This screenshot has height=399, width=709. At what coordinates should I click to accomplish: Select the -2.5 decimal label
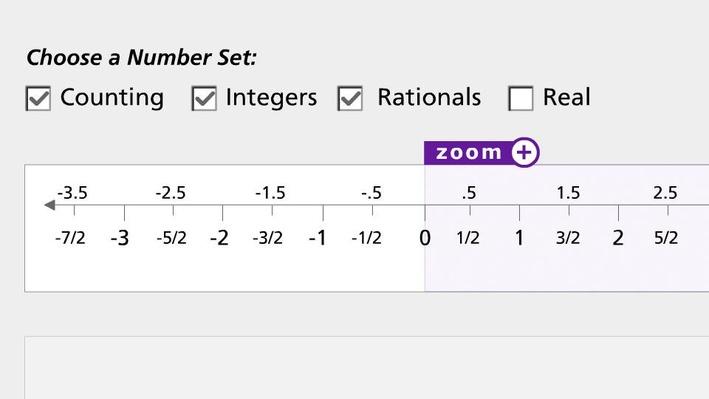(x=170, y=193)
